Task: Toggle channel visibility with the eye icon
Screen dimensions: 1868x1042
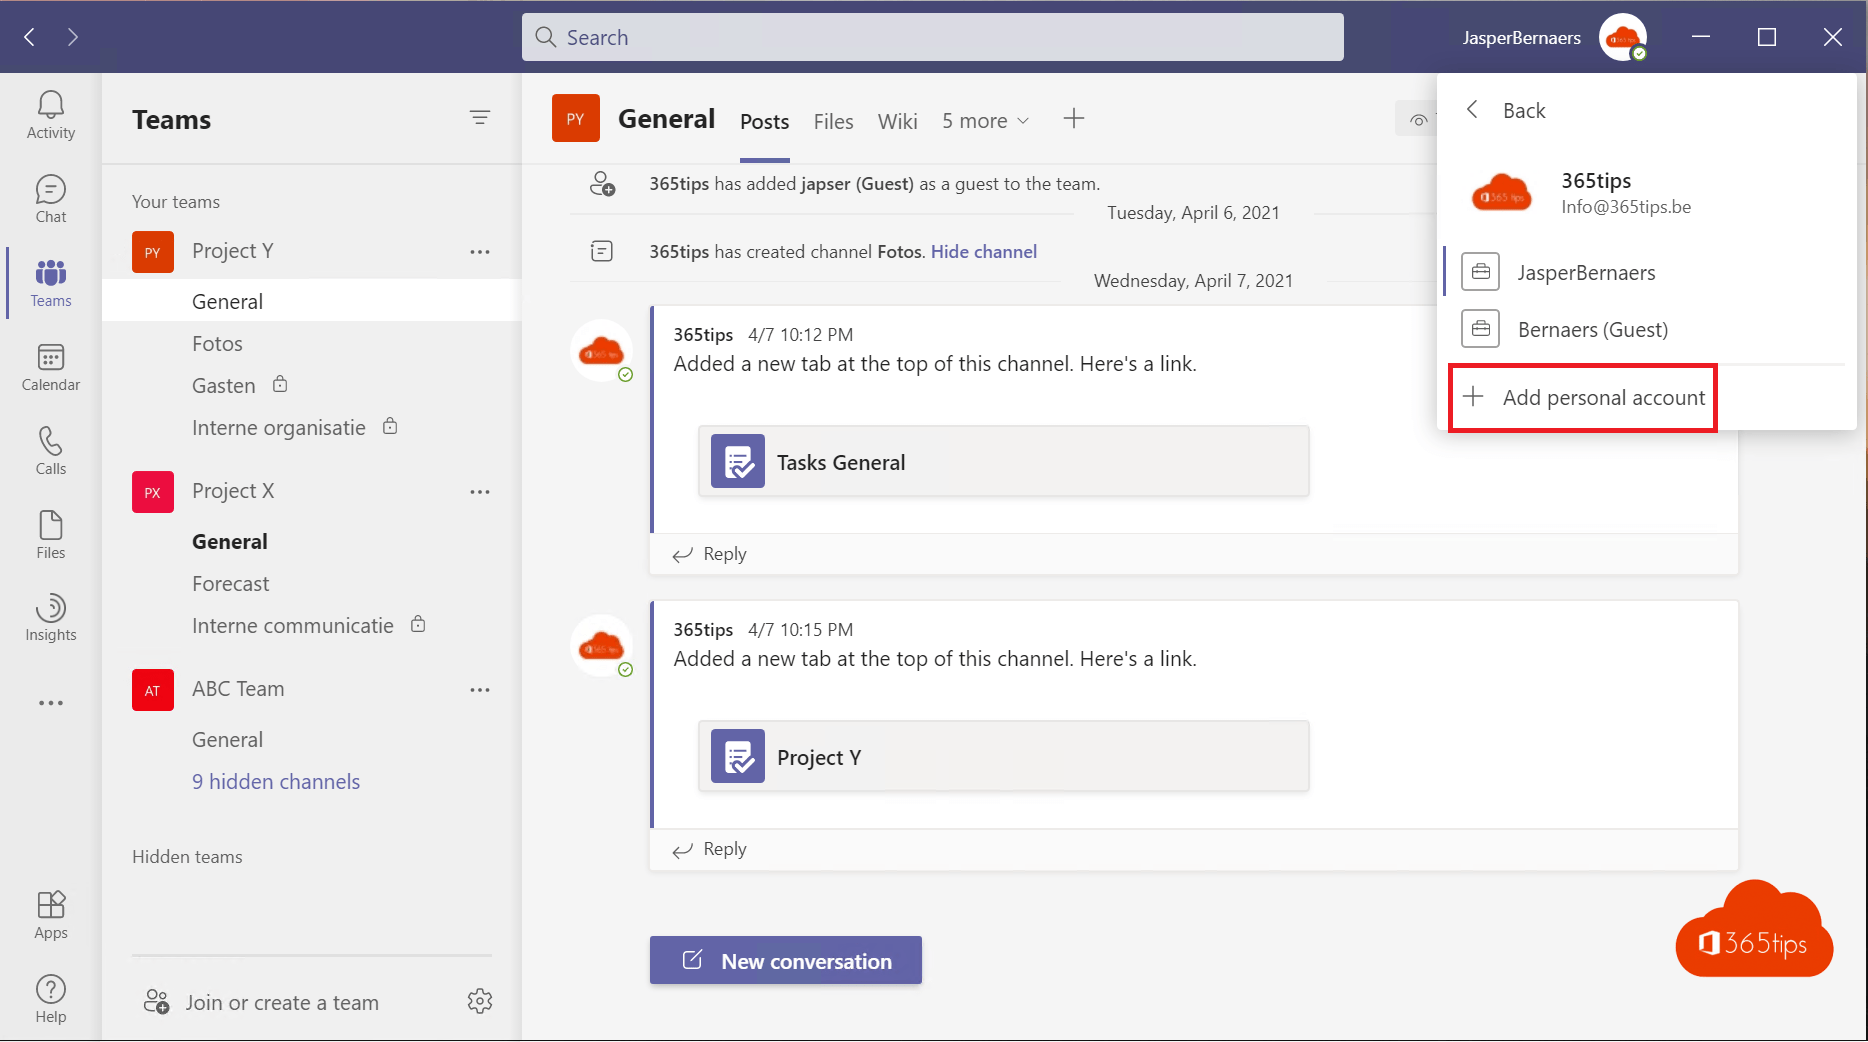Action: pos(1418,118)
